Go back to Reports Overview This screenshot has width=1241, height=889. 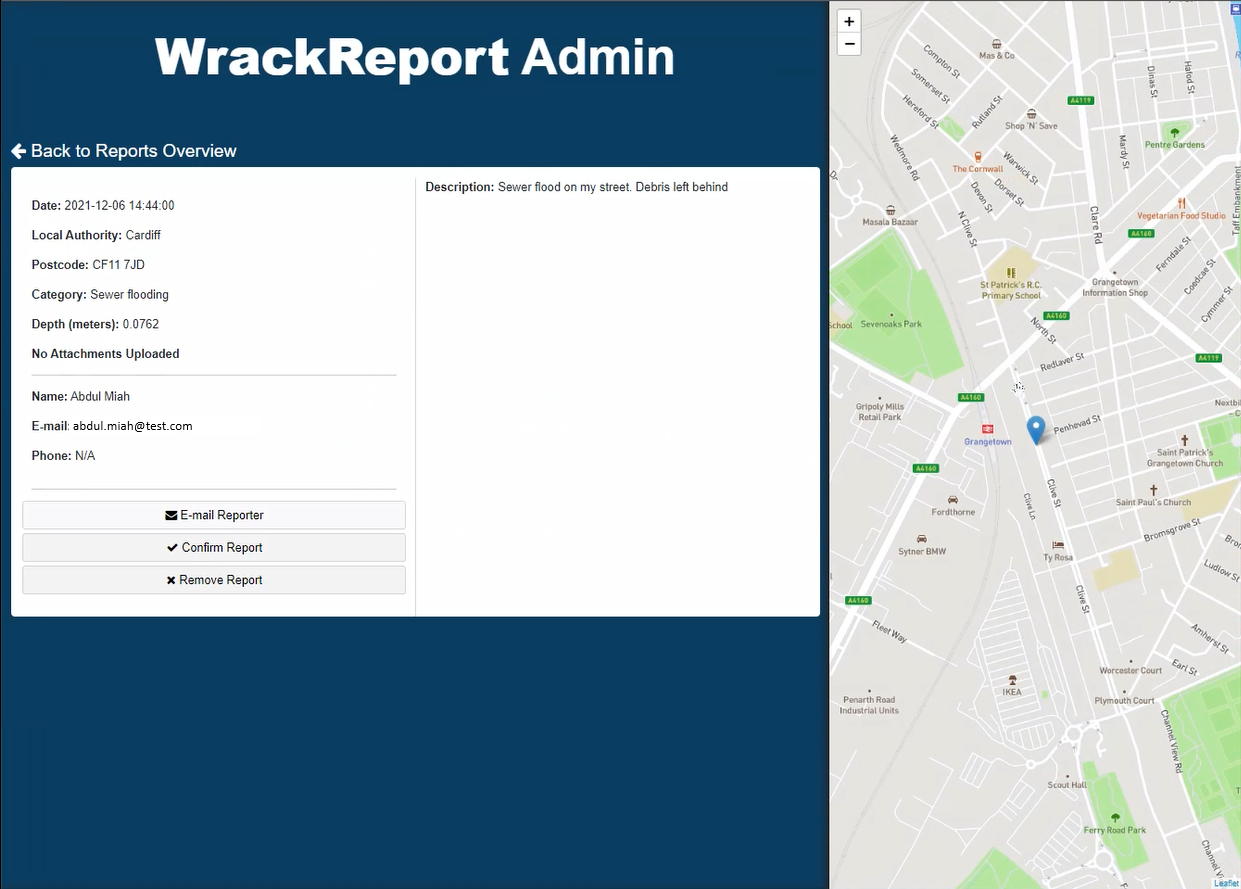(124, 151)
